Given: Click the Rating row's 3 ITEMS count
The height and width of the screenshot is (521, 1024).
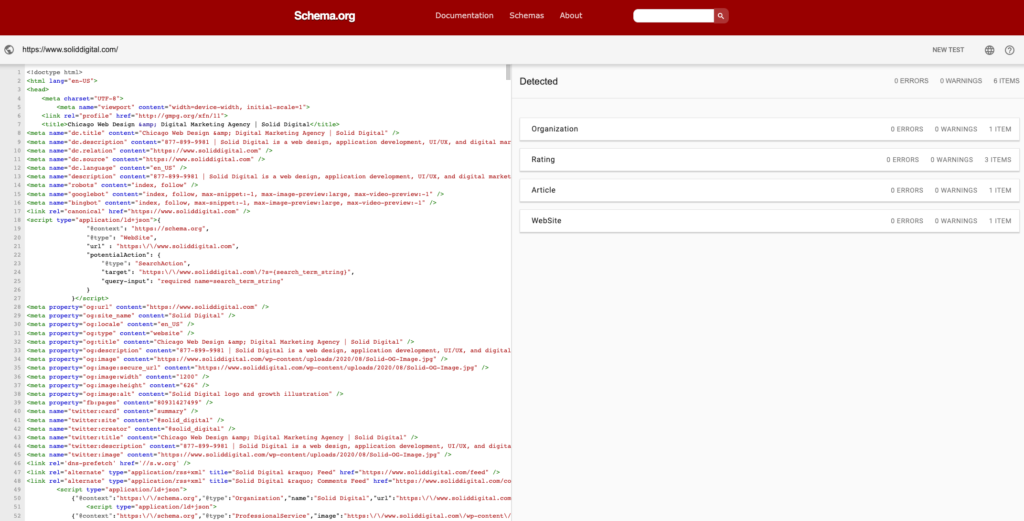Looking at the screenshot, I should pos(998,159).
